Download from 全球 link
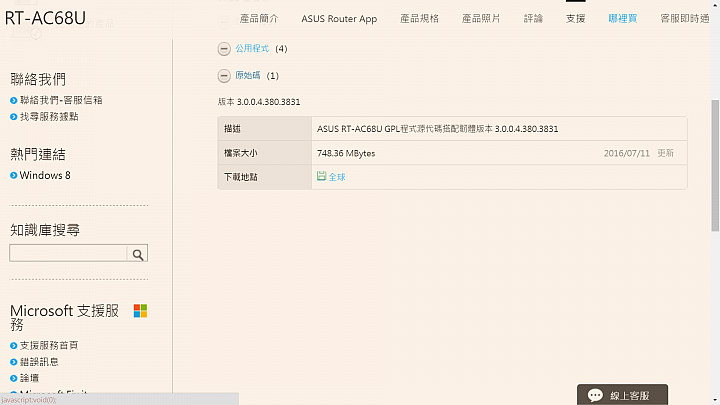Image resolution: width=720 pixels, height=405 pixels. (337, 177)
